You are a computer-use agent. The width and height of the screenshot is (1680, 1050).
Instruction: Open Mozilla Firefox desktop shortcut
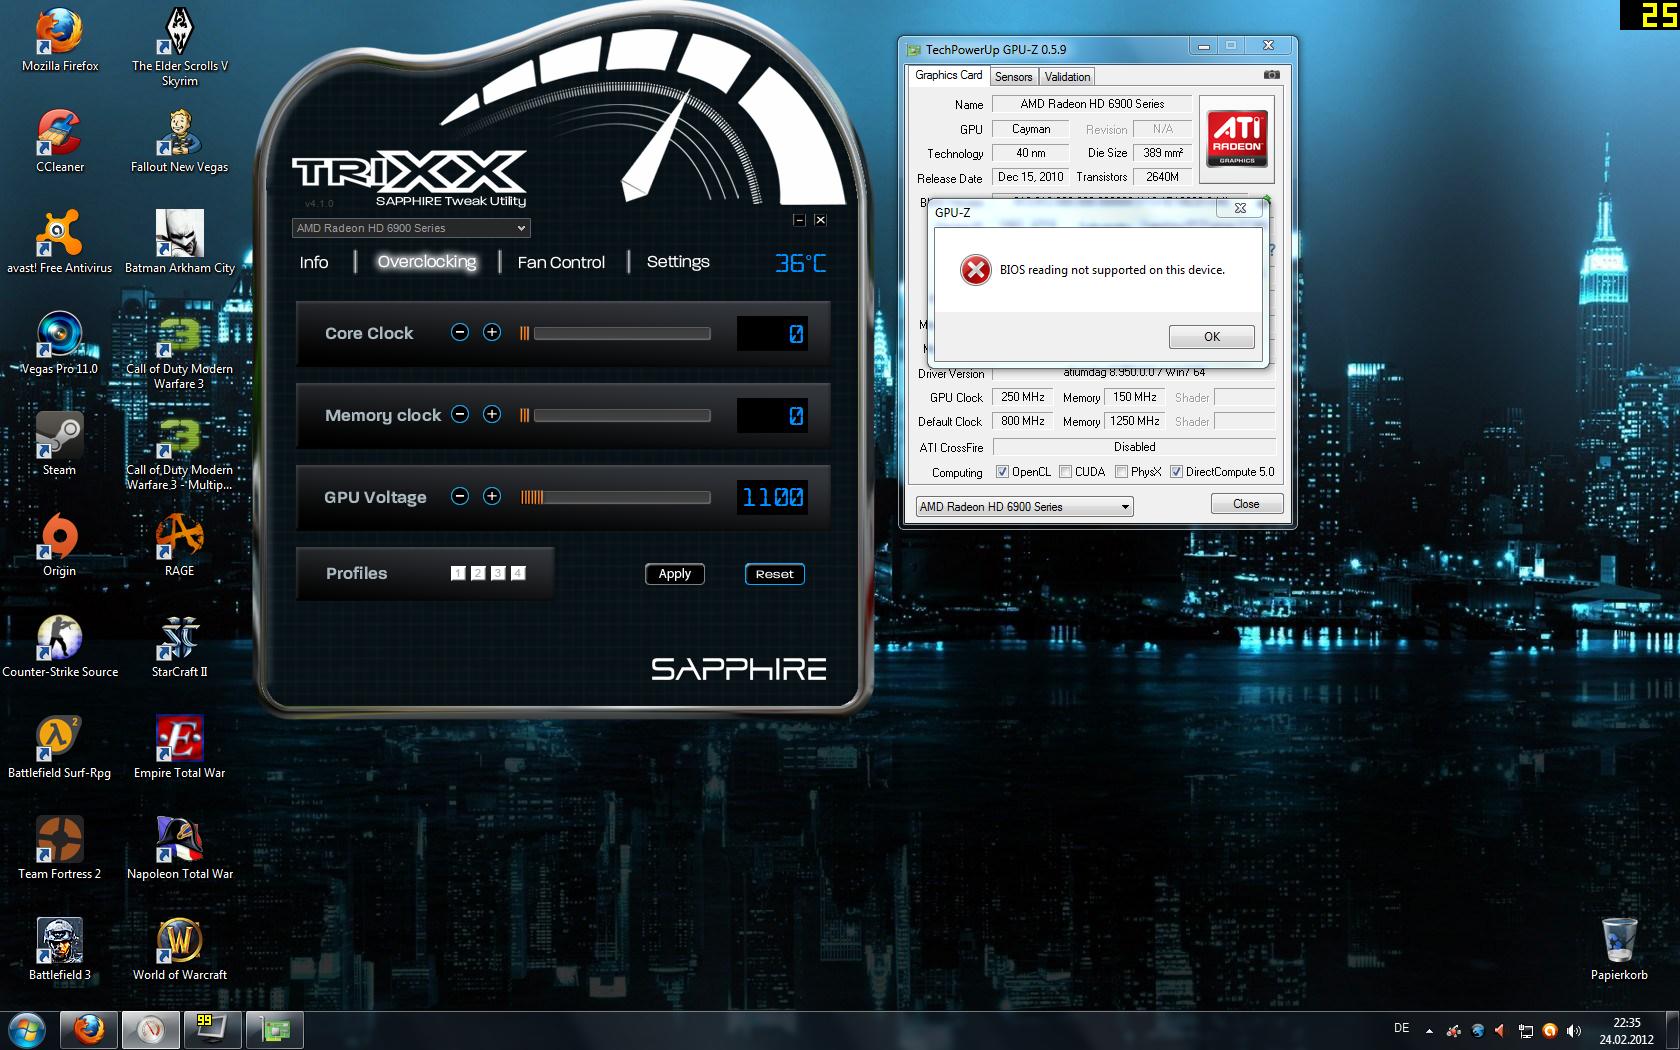60,40
